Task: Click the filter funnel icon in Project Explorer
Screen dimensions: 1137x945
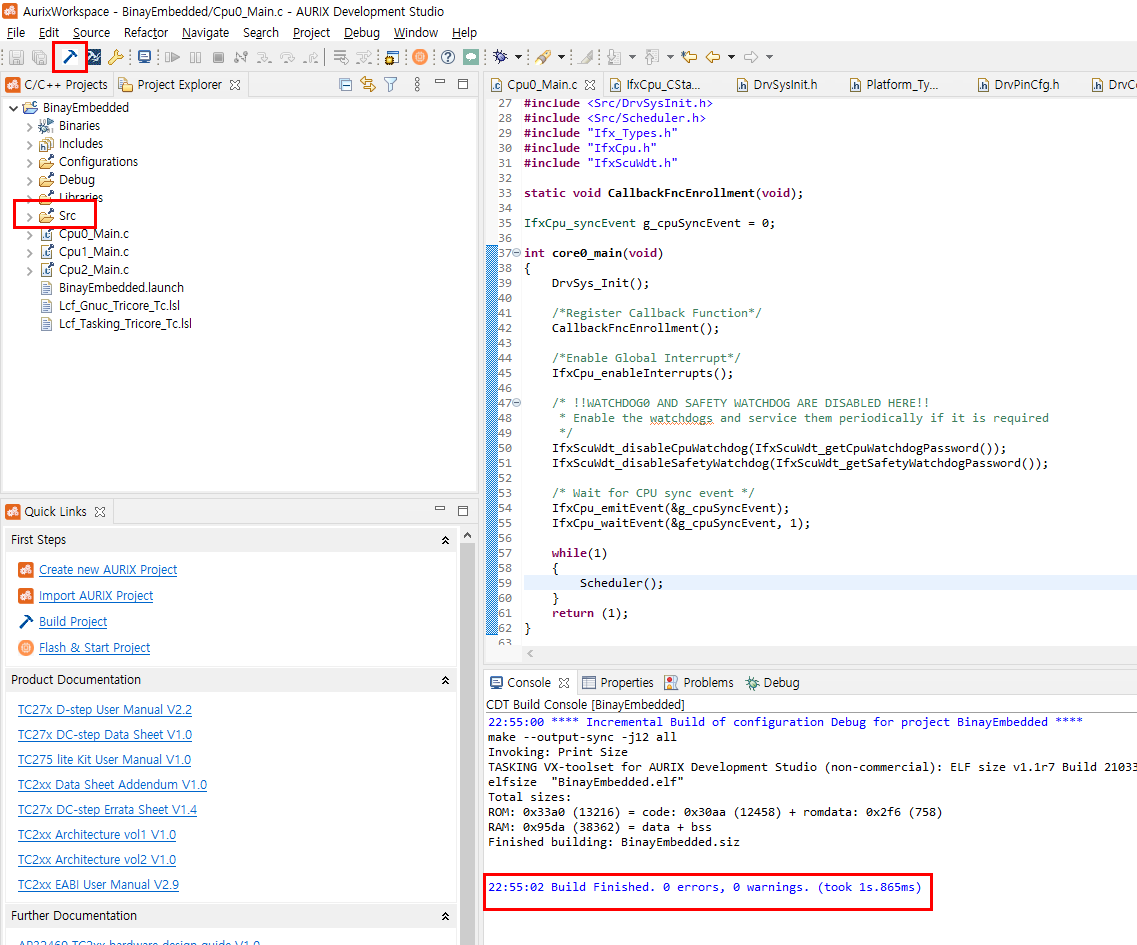Action: pos(391,85)
